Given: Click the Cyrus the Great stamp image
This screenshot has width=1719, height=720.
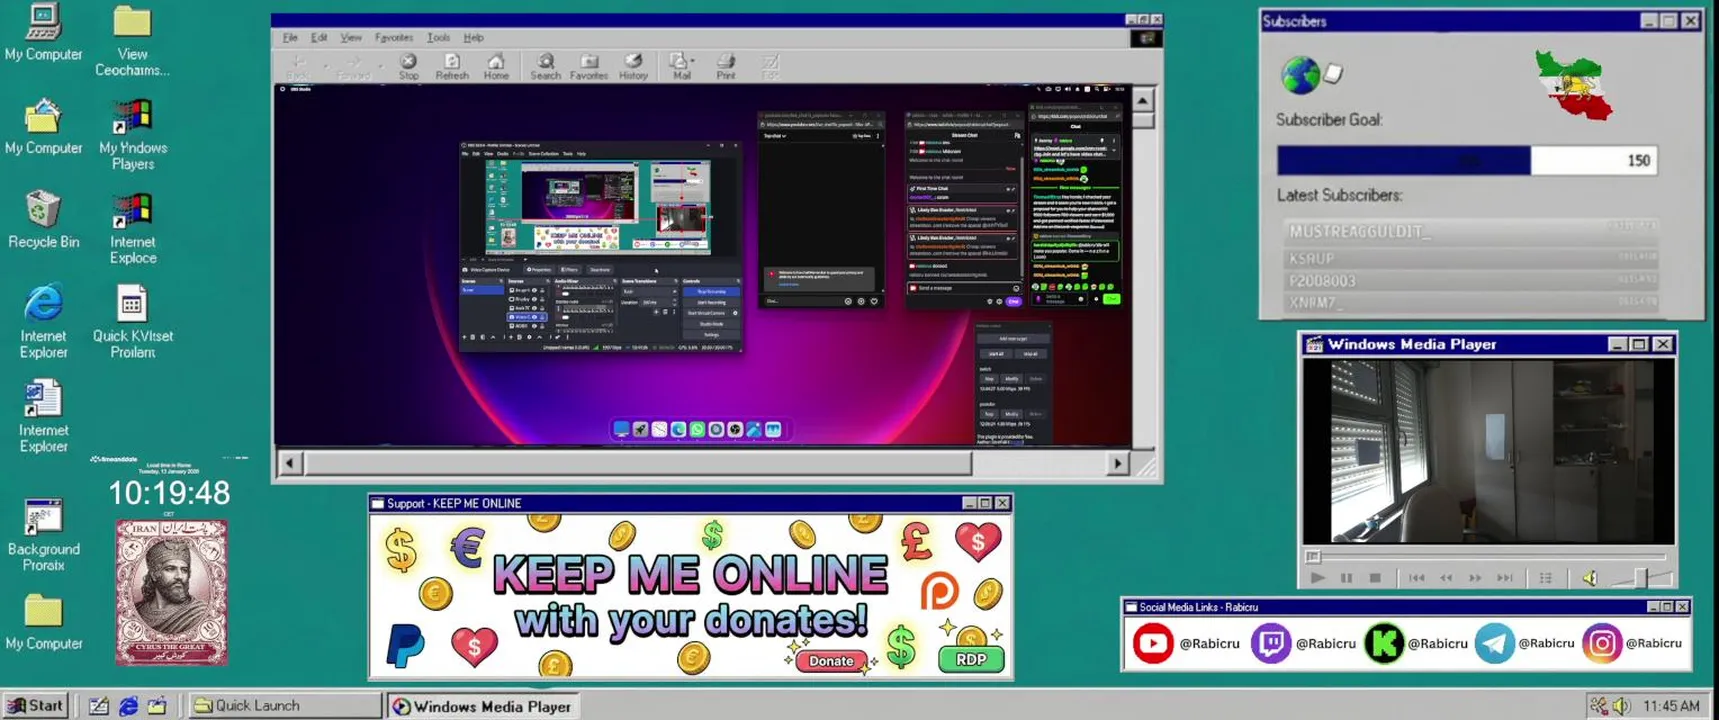Looking at the screenshot, I should coord(171,592).
